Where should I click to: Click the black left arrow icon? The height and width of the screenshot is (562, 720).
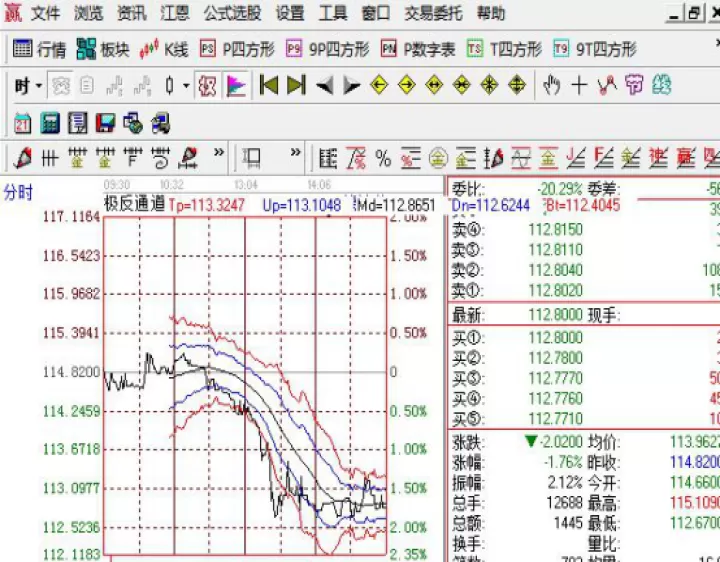(325, 85)
